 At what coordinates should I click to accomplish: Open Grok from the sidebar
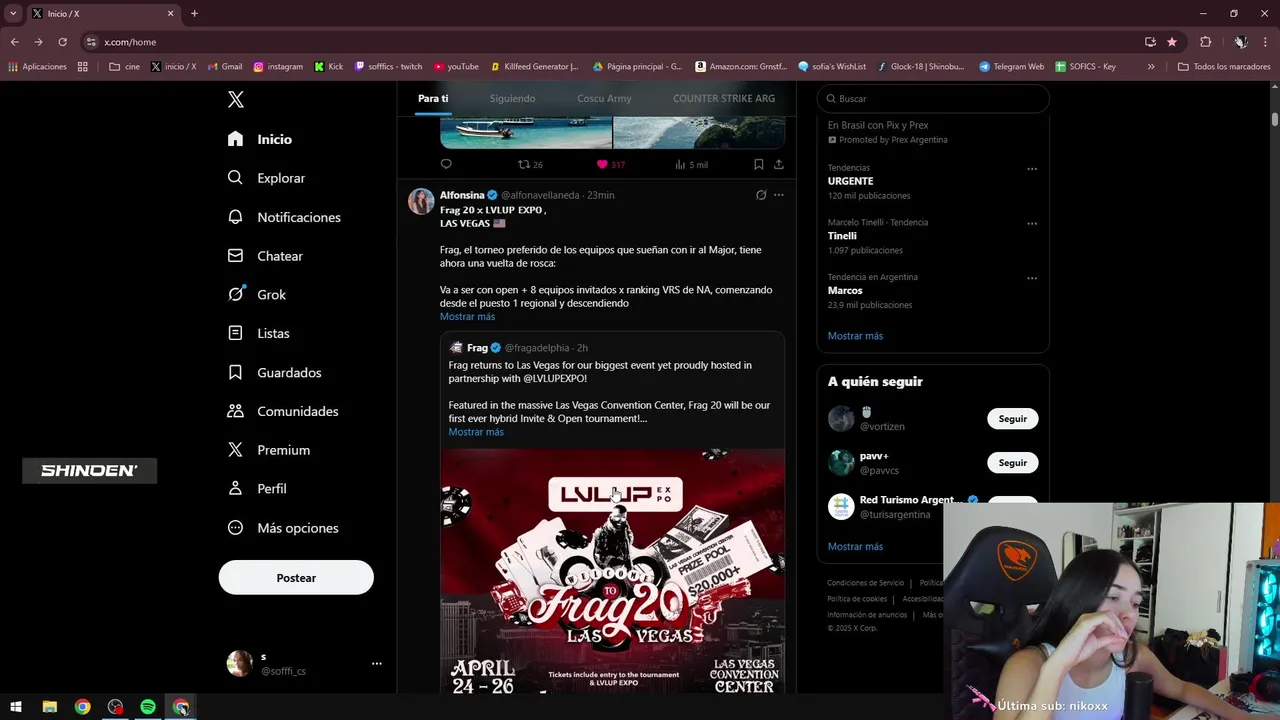tap(257, 295)
